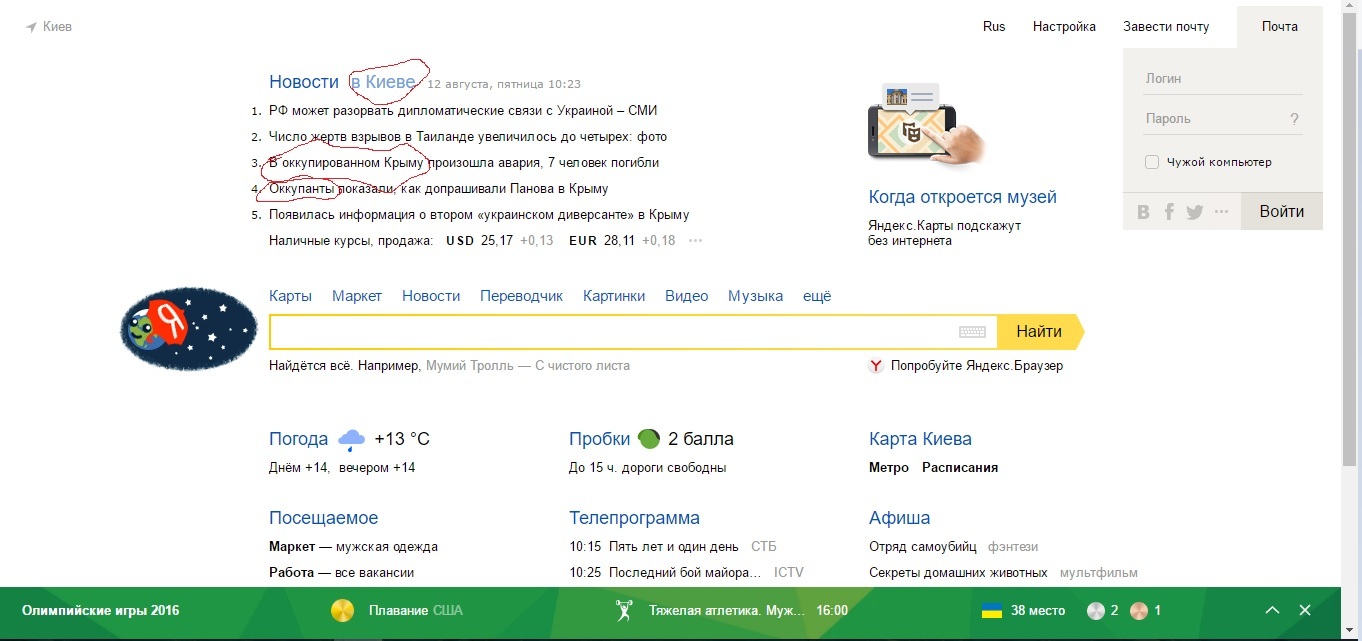
Task: Open the museum maps phone illustration
Action: point(925,123)
